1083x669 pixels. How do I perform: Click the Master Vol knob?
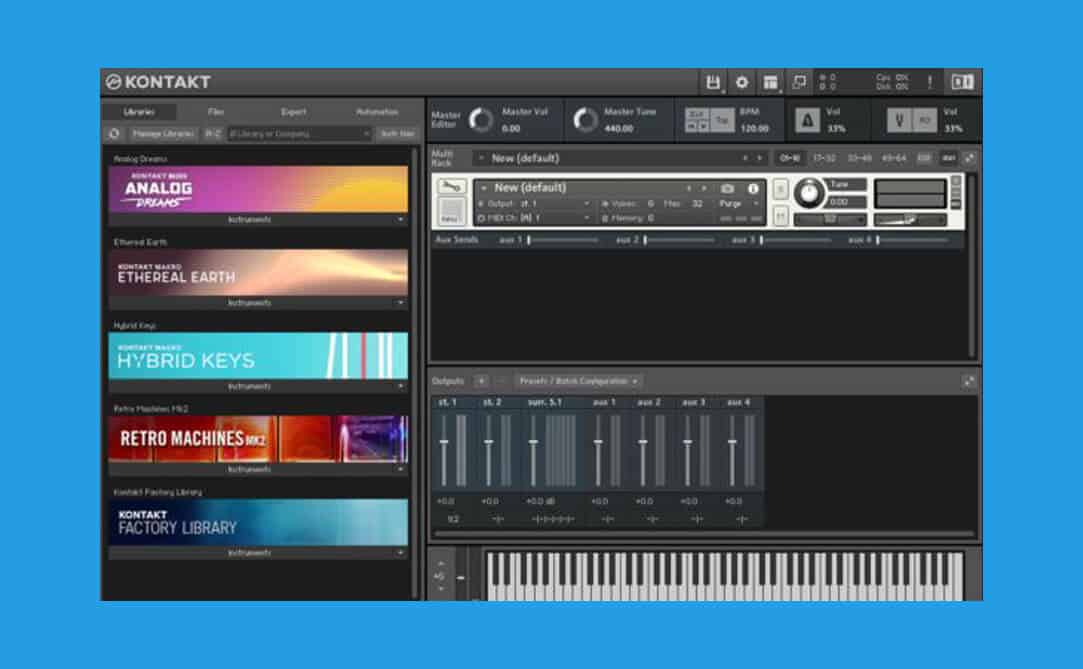[481, 120]
